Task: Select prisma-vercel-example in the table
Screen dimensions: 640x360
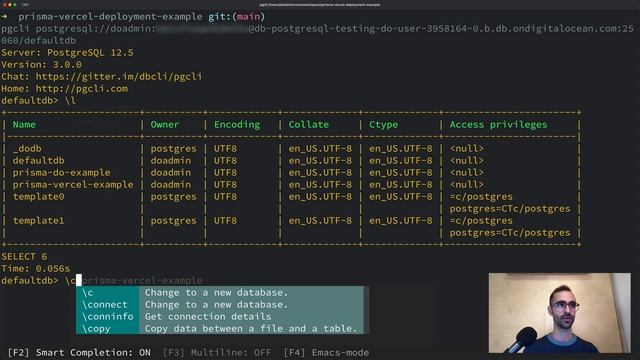Action: [x=73, y=184]
